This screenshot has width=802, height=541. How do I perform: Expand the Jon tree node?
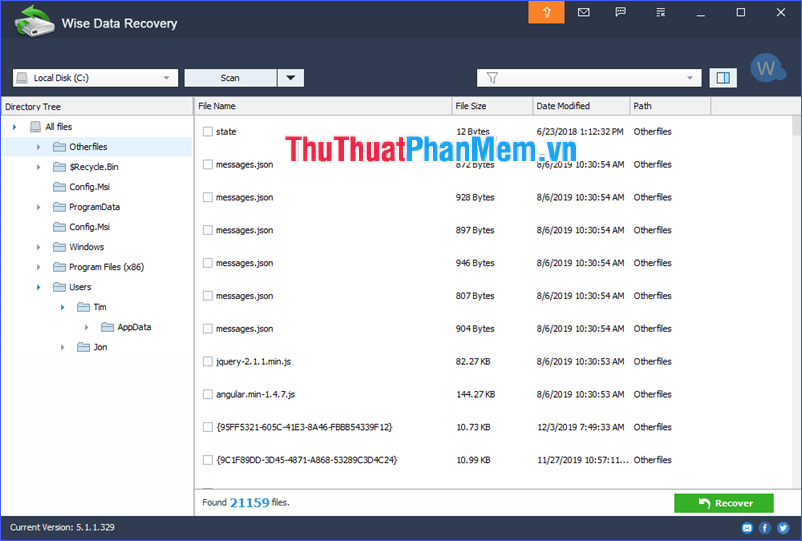click(62, 347)
